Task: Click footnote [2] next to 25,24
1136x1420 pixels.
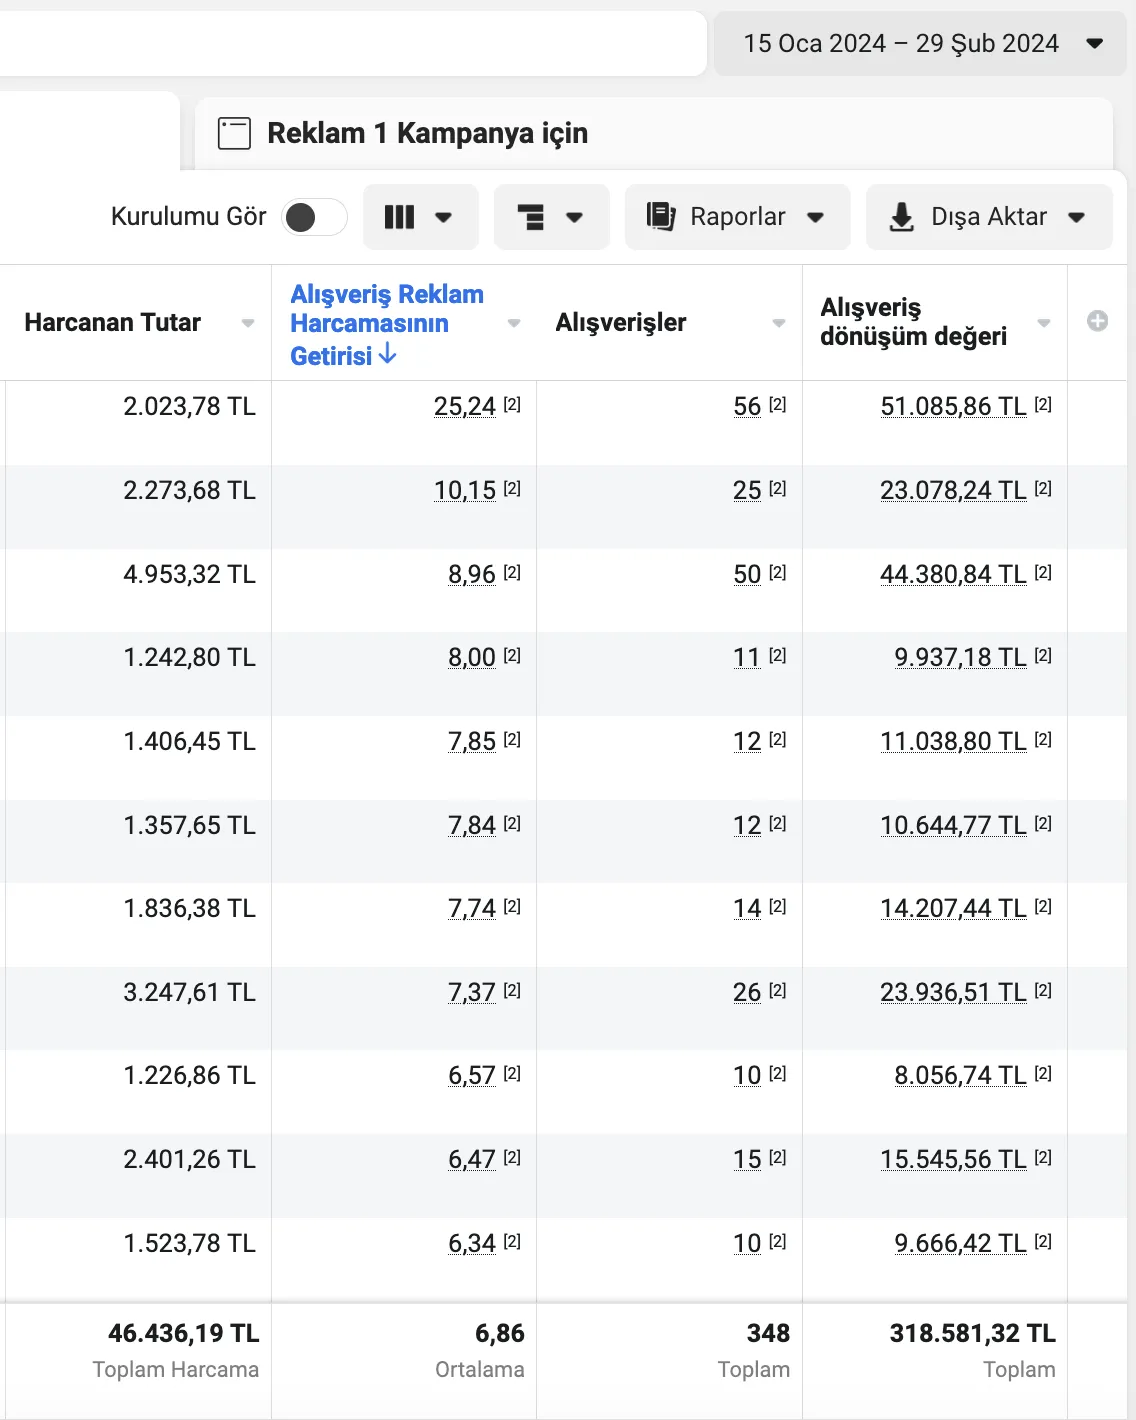Action: 512,404
